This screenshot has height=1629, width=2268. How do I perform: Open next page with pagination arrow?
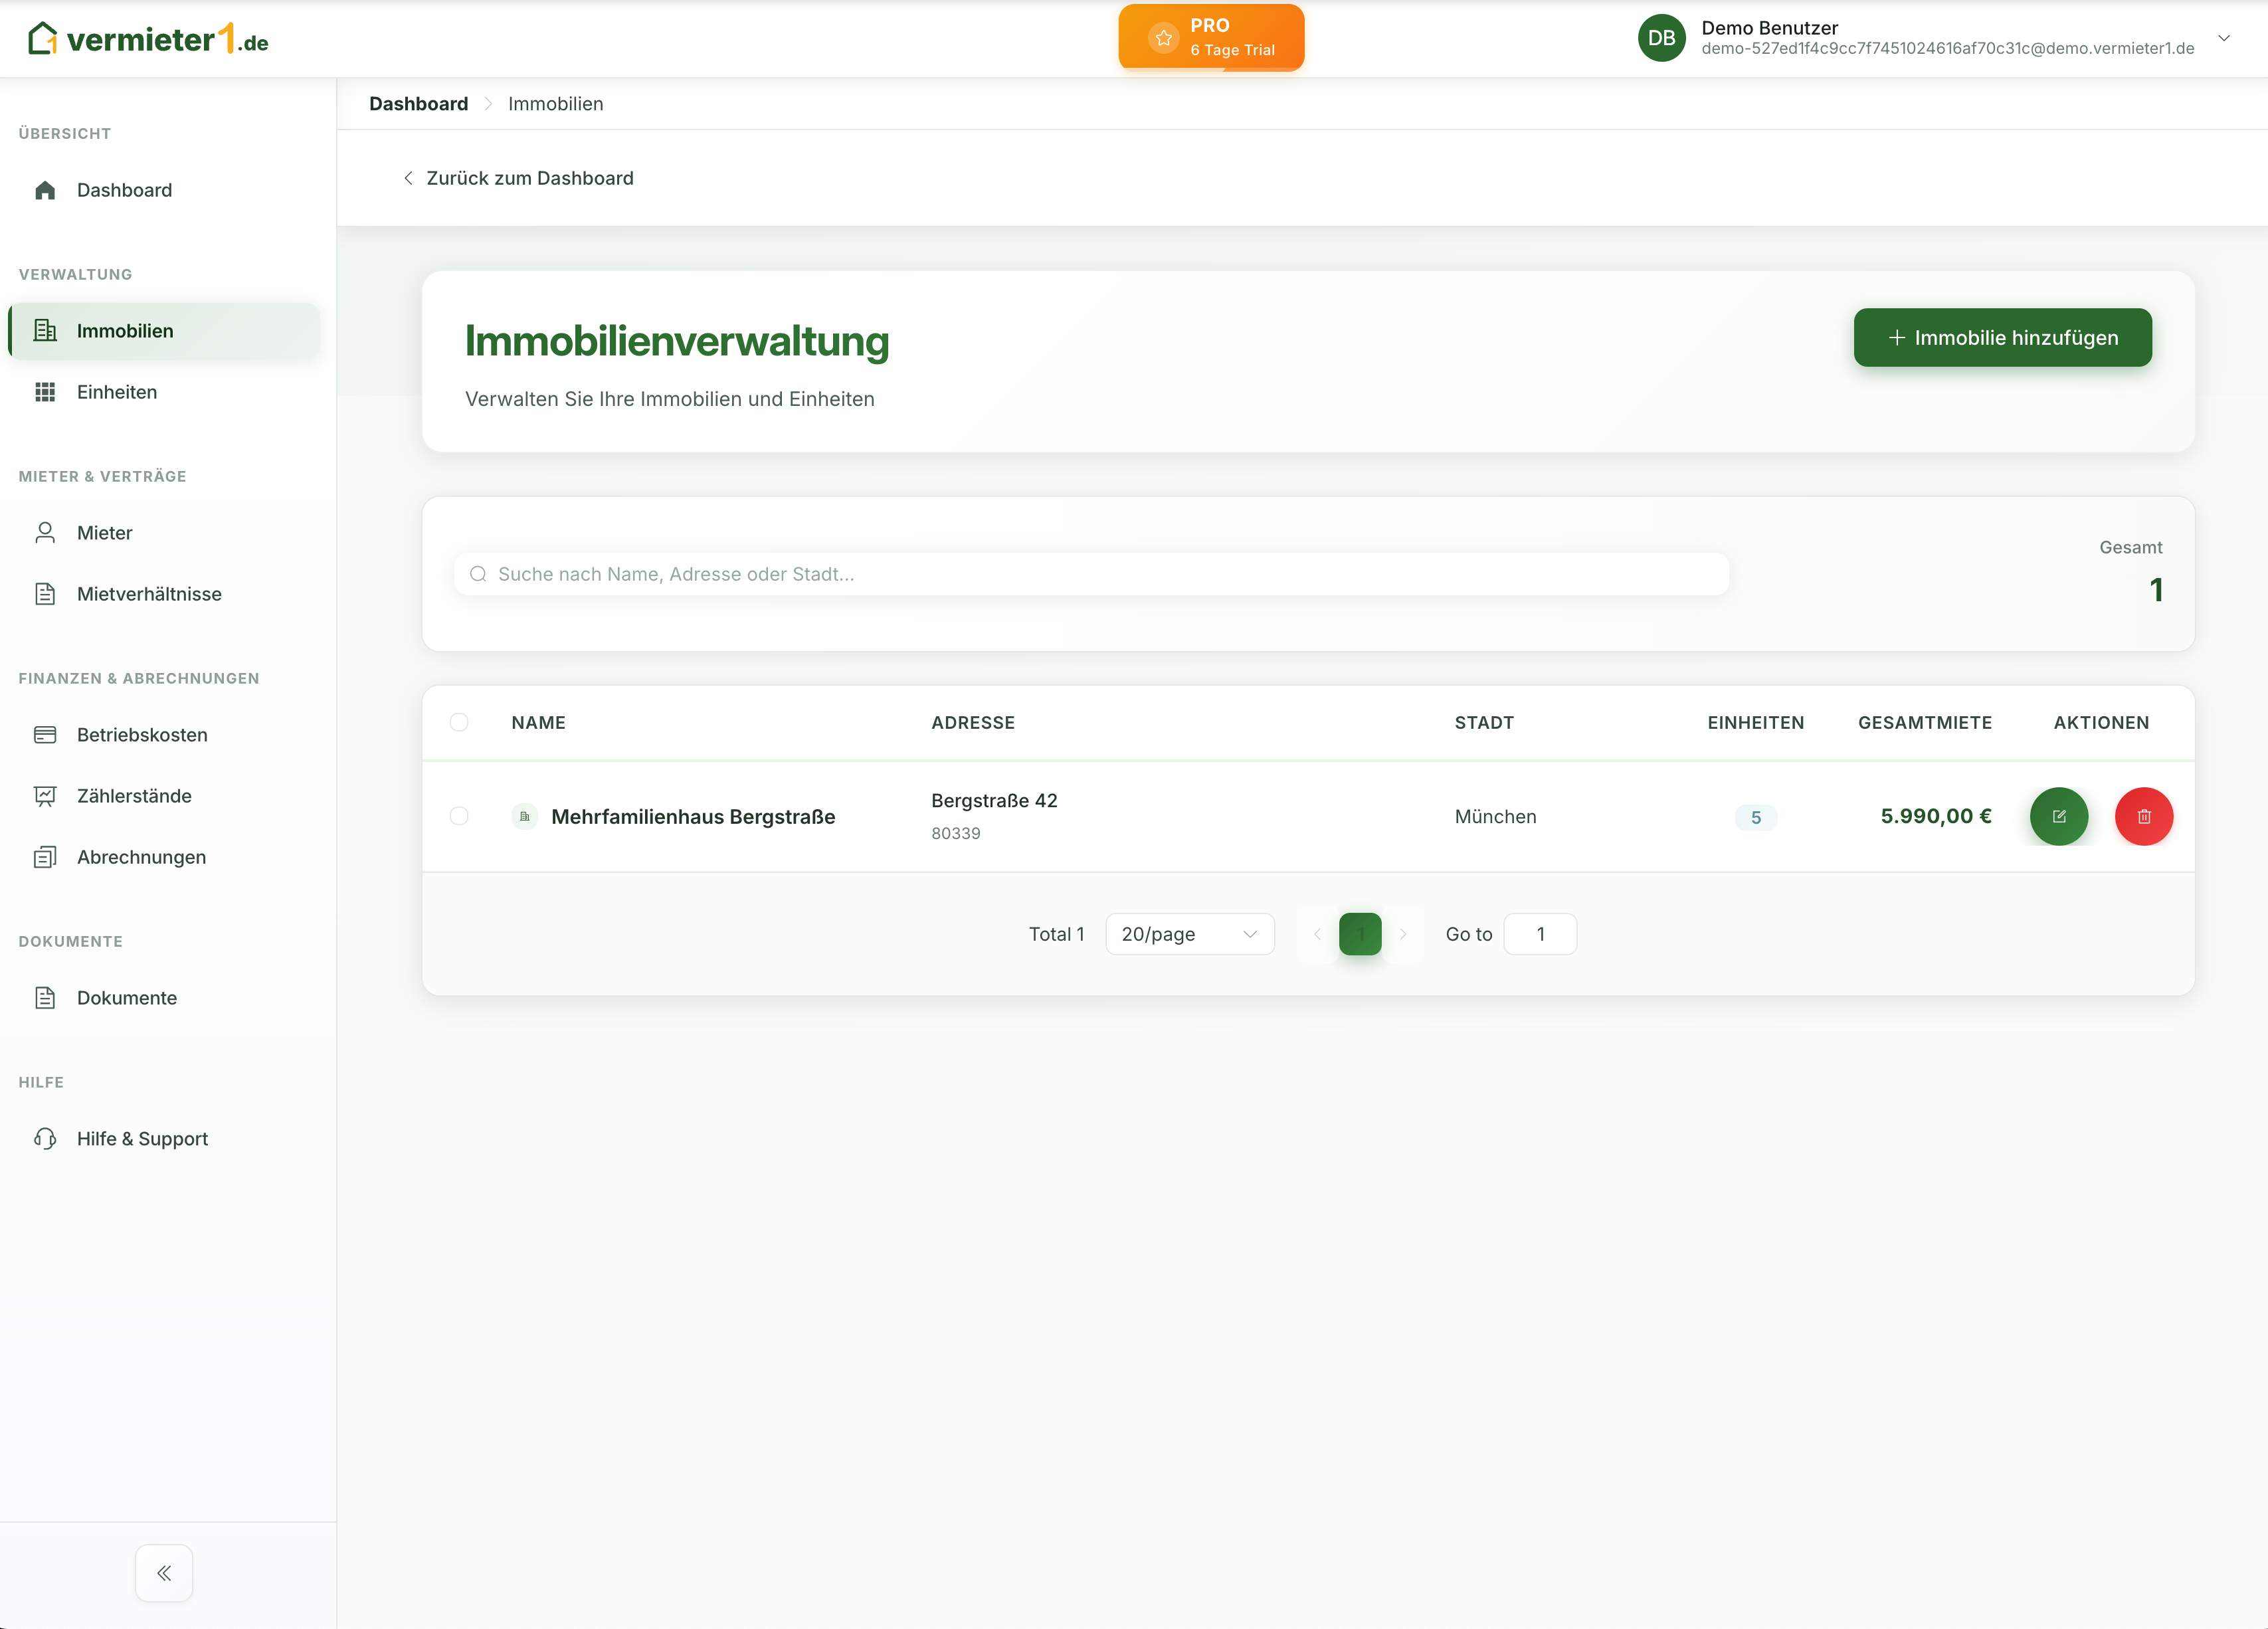point(1404,933)
